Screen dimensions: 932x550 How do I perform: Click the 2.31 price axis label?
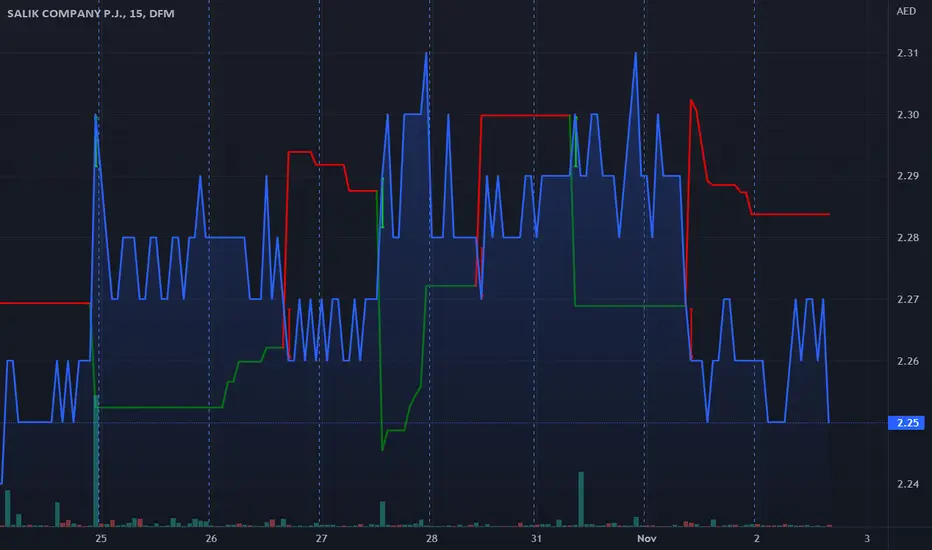[908, 53]
